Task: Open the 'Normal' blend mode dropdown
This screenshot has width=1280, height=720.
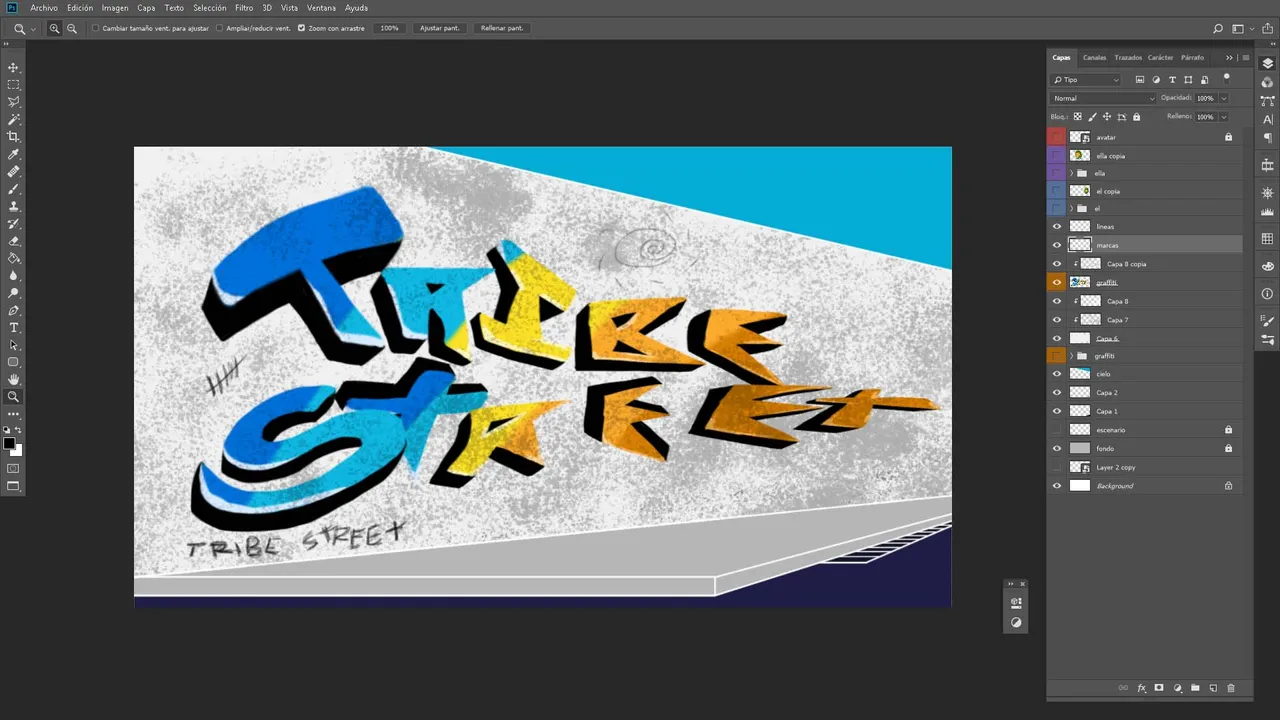Action: (1103, 98)
